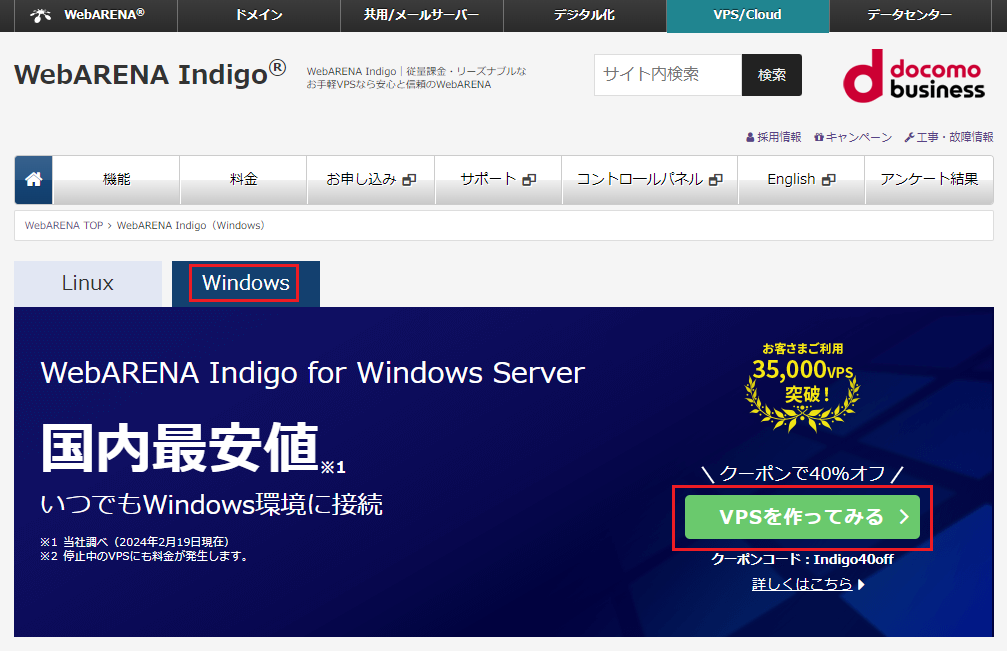Open the サポート navigation item

click(x=498, y=180)
